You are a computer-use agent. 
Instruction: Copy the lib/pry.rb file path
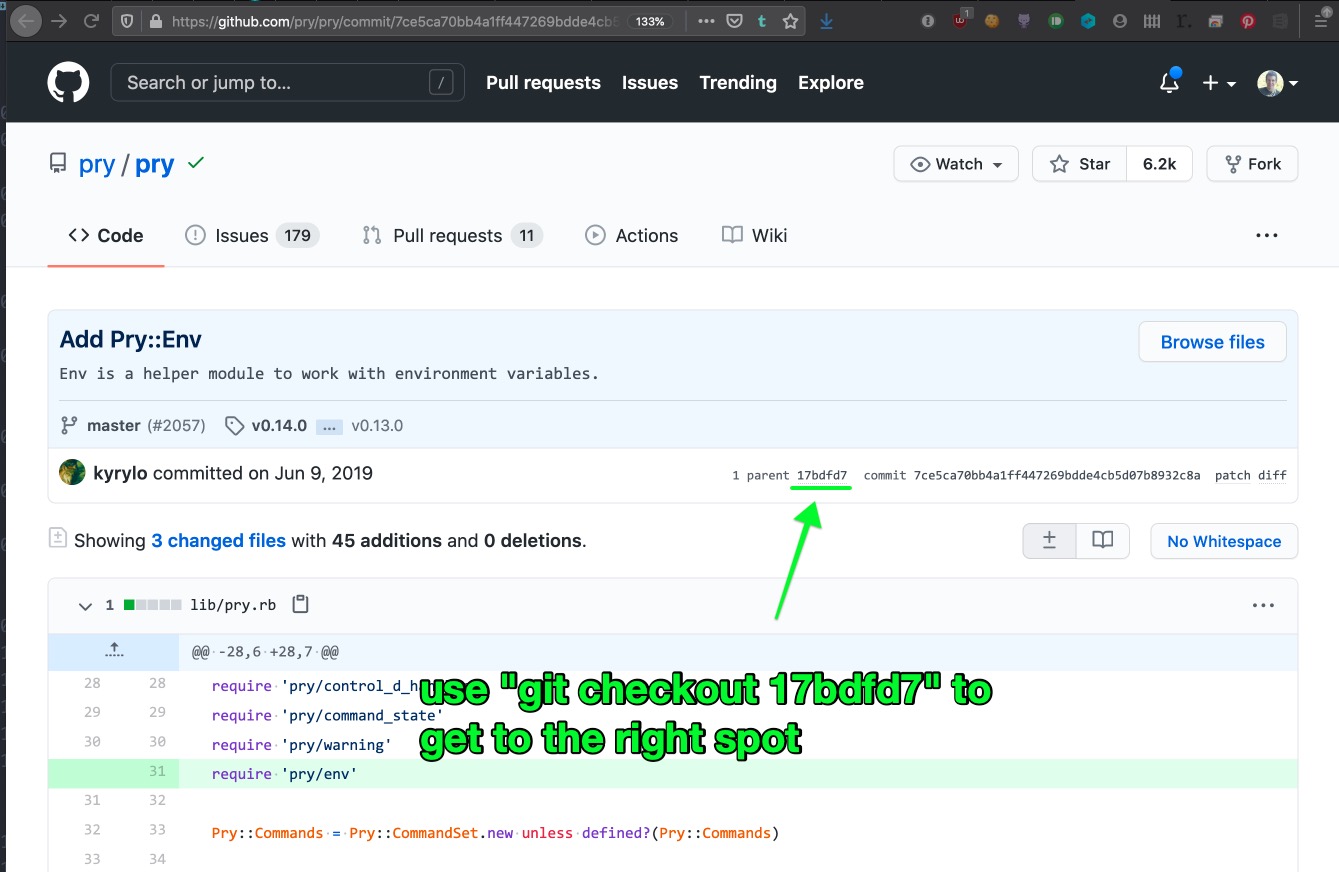300,604
